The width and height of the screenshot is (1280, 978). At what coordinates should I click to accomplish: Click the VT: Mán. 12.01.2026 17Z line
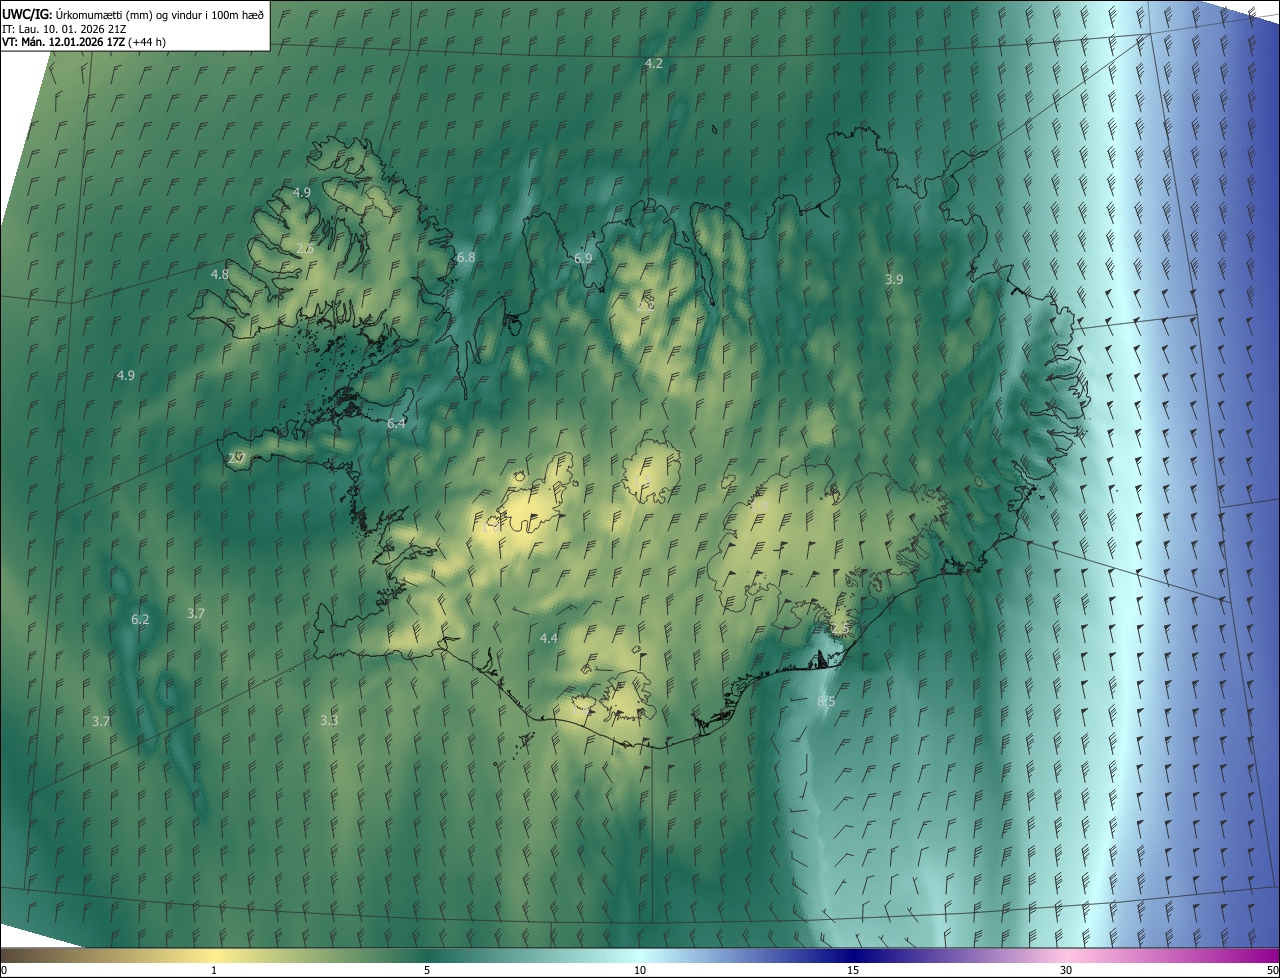84,42
